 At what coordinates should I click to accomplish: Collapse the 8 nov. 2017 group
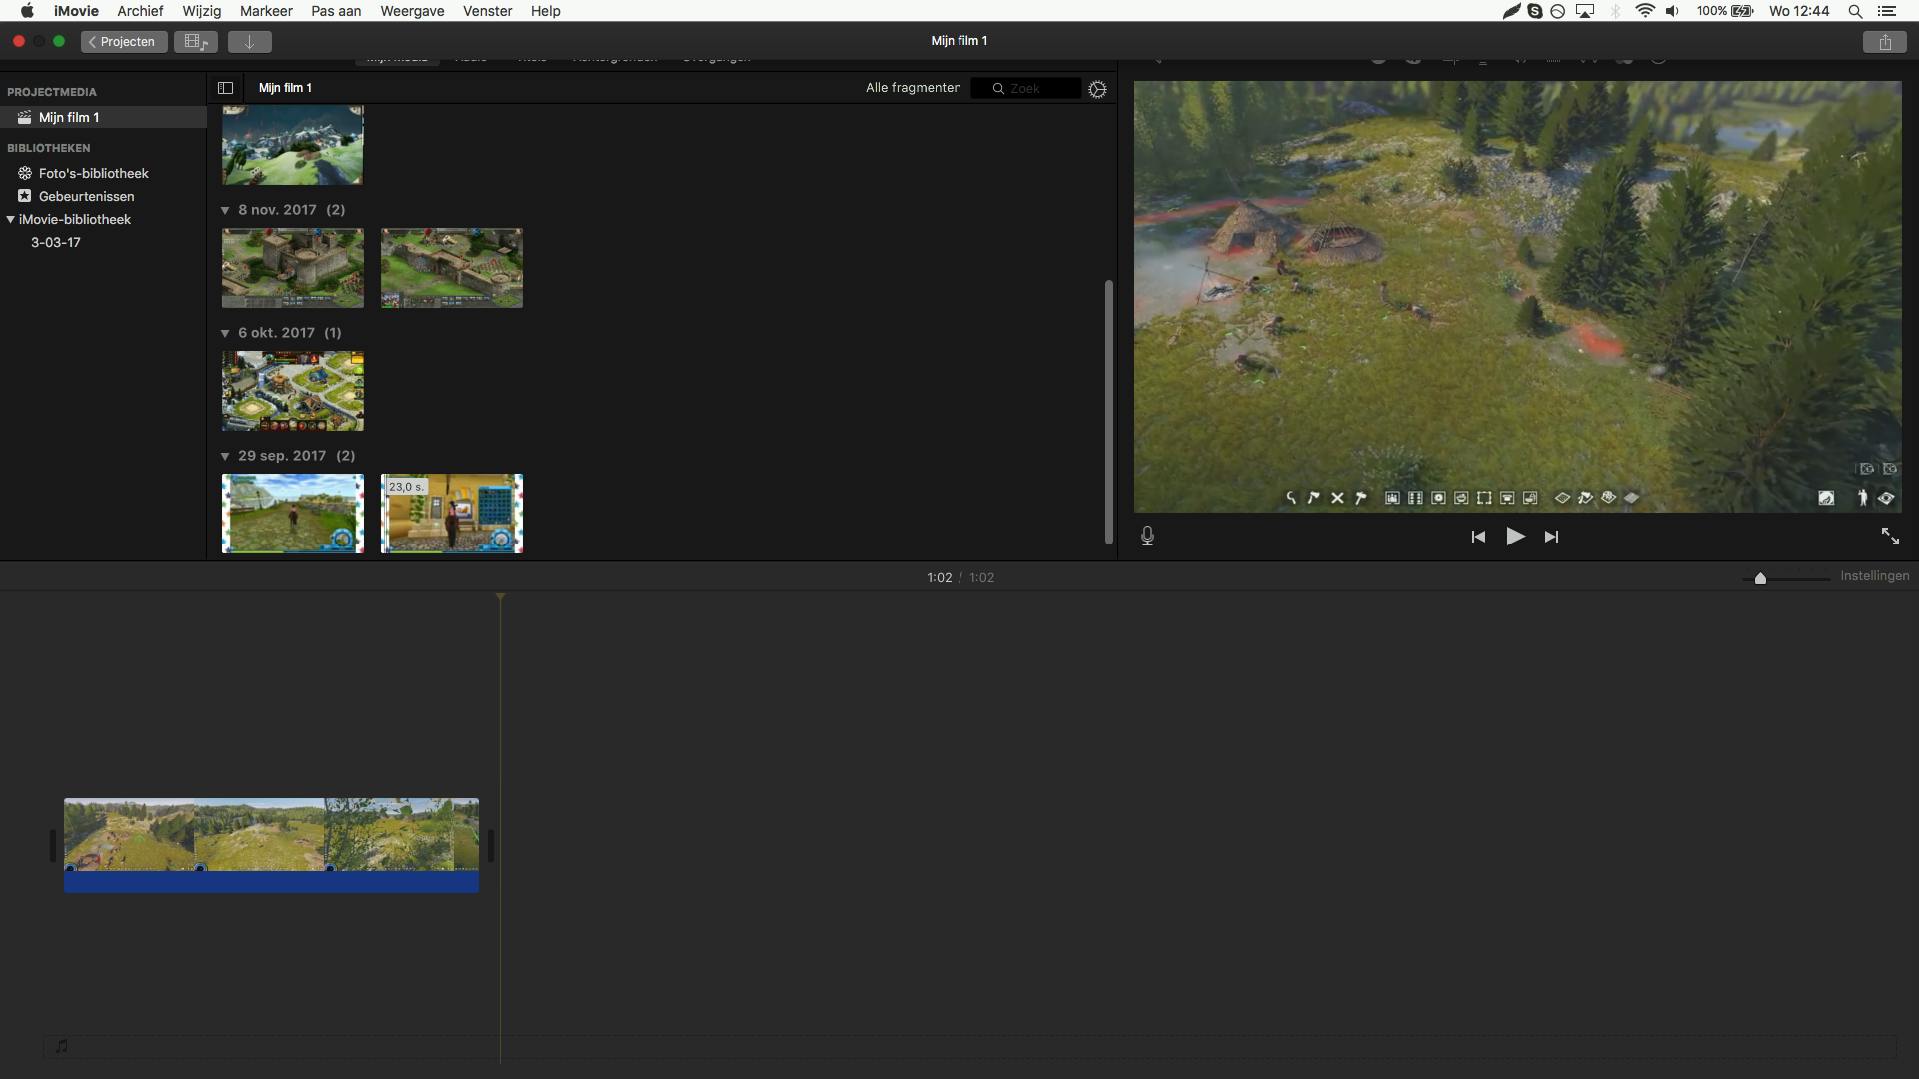pyautogui.click(x=225, y=210)
